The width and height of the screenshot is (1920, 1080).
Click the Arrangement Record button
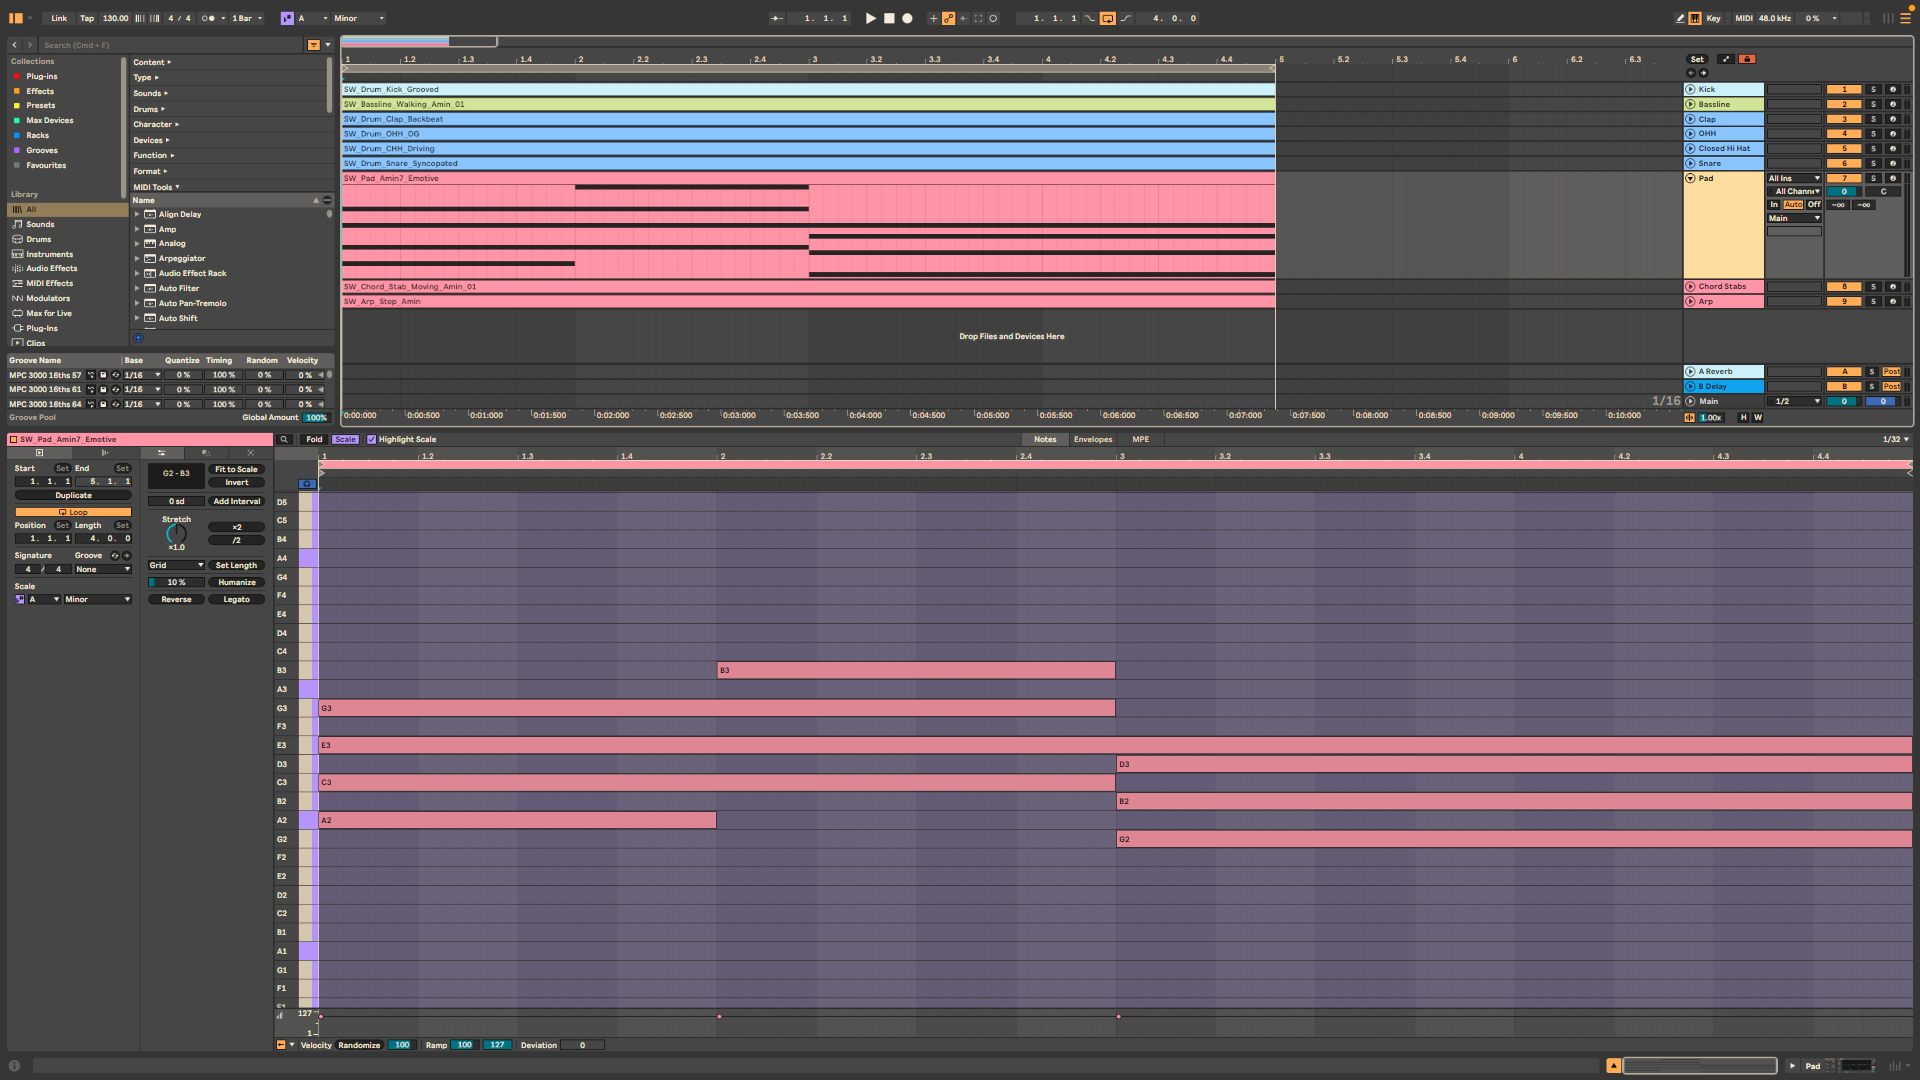[x=907, y=18]
